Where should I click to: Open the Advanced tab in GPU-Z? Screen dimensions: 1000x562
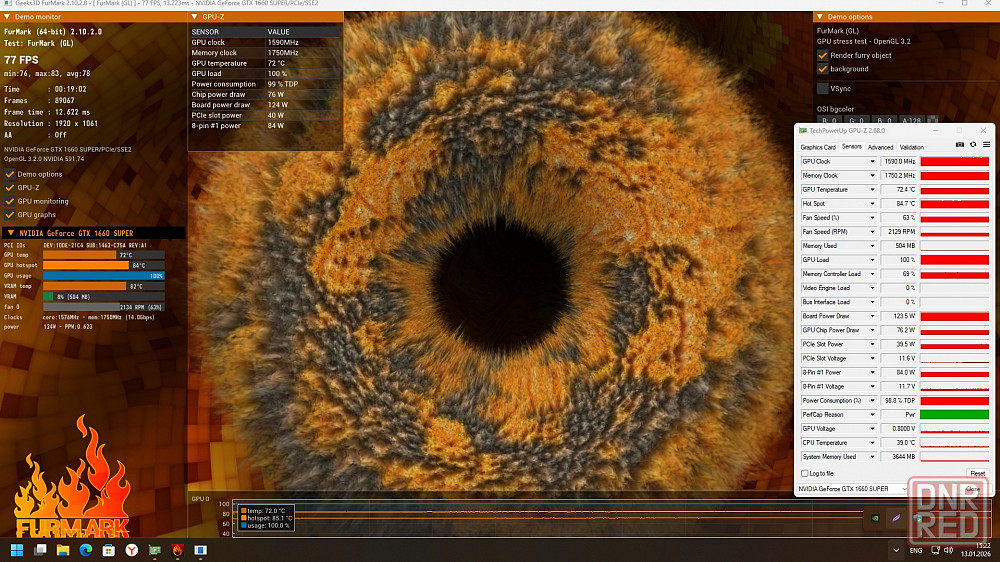tap(880, 147)
